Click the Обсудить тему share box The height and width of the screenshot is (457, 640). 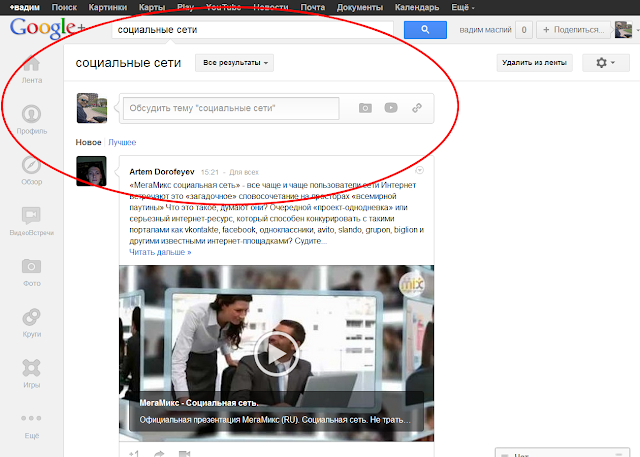pyautogui.click(x=231, y=108)
